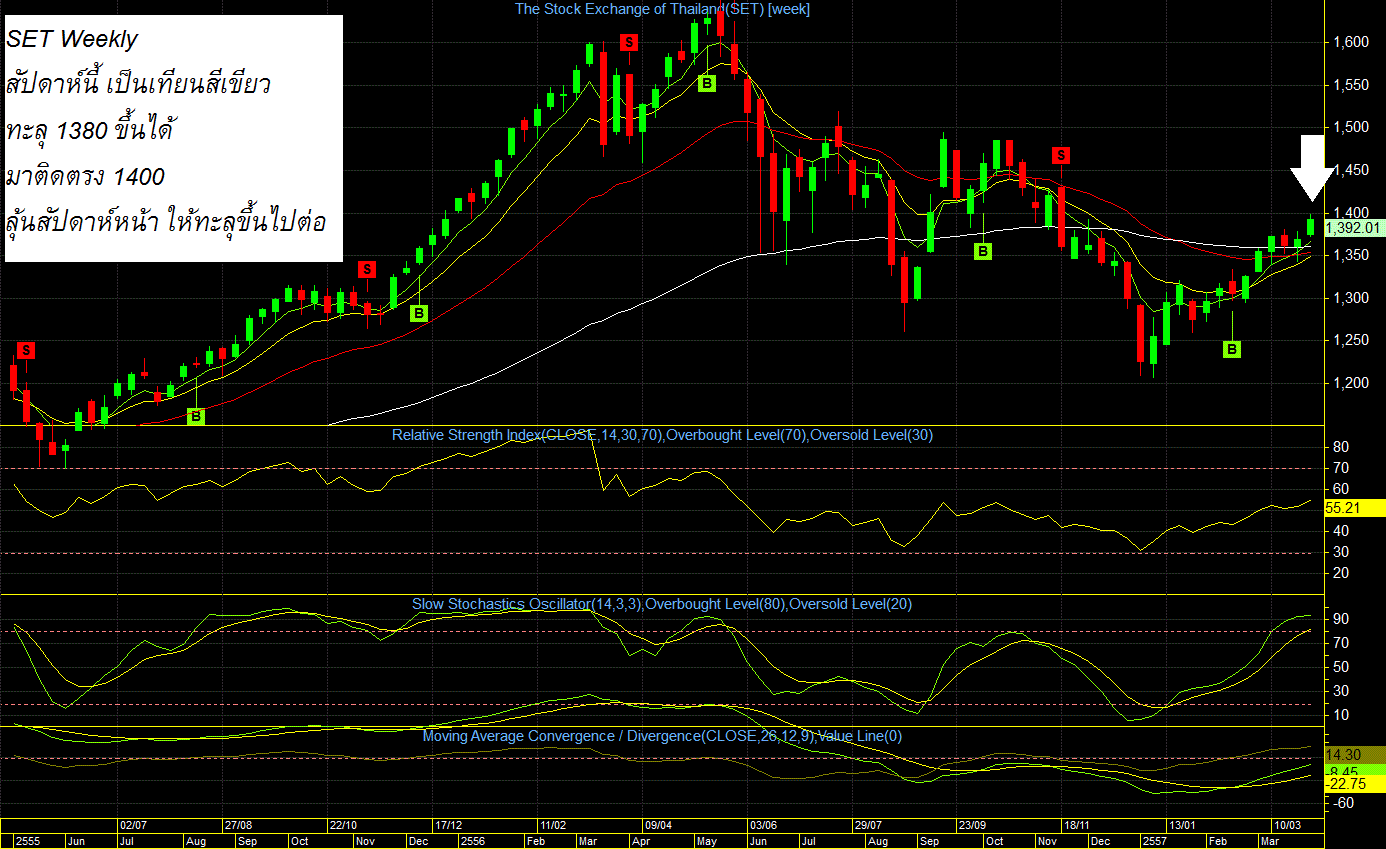Select the Slow Stochastics Oscillator indicator label

(662, 604)
